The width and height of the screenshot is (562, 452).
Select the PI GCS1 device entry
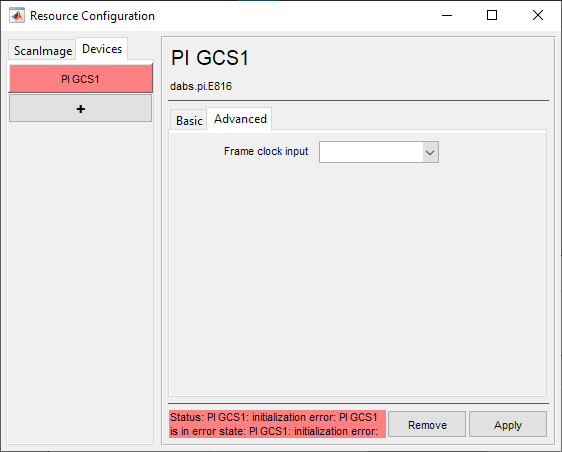[81, 78]
